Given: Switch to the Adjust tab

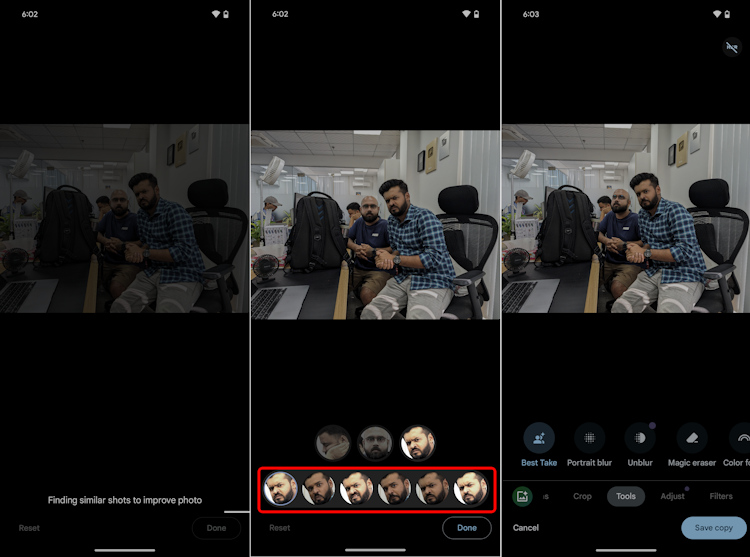Looking at the screenshot, I should pos(672,496).
